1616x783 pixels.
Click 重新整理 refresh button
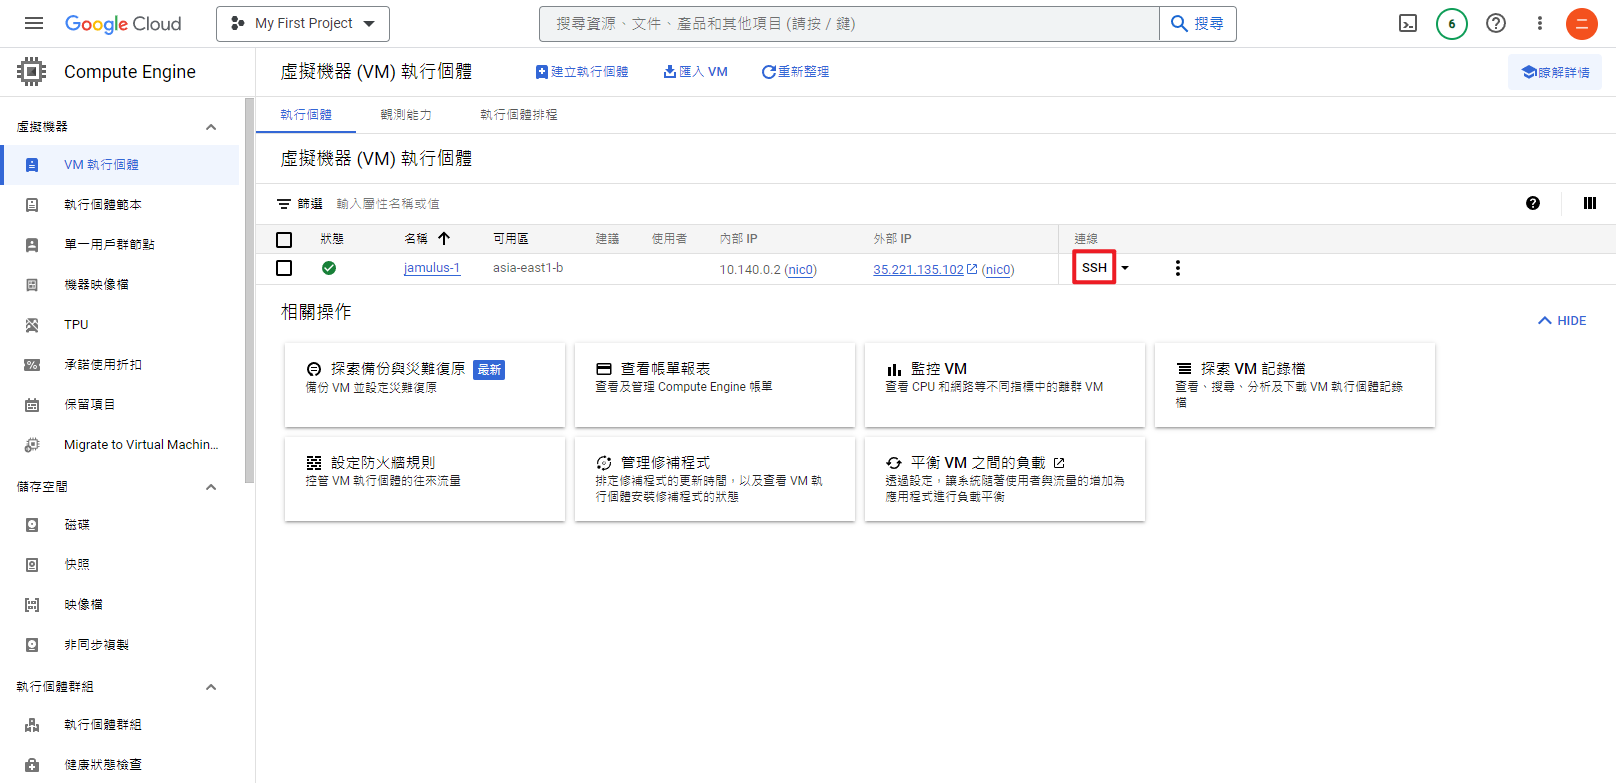coord(795,72)
